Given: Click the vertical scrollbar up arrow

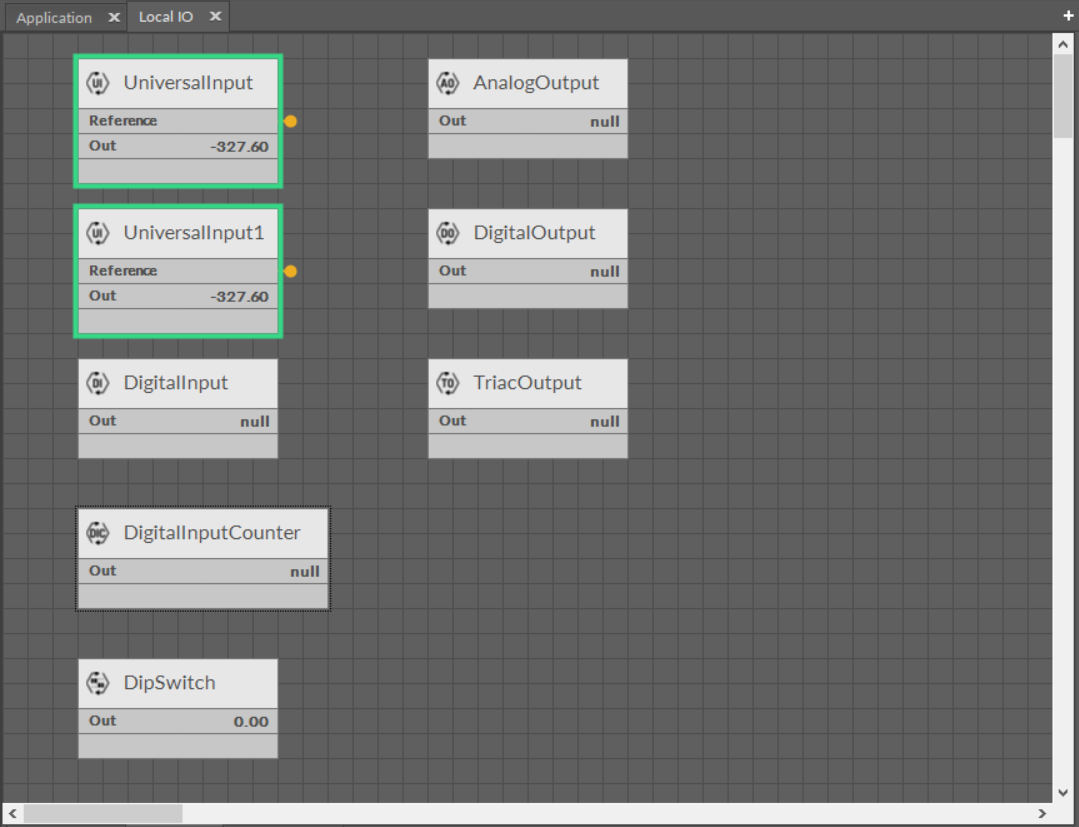Looking at the screenshot, I should point(1063,45).
